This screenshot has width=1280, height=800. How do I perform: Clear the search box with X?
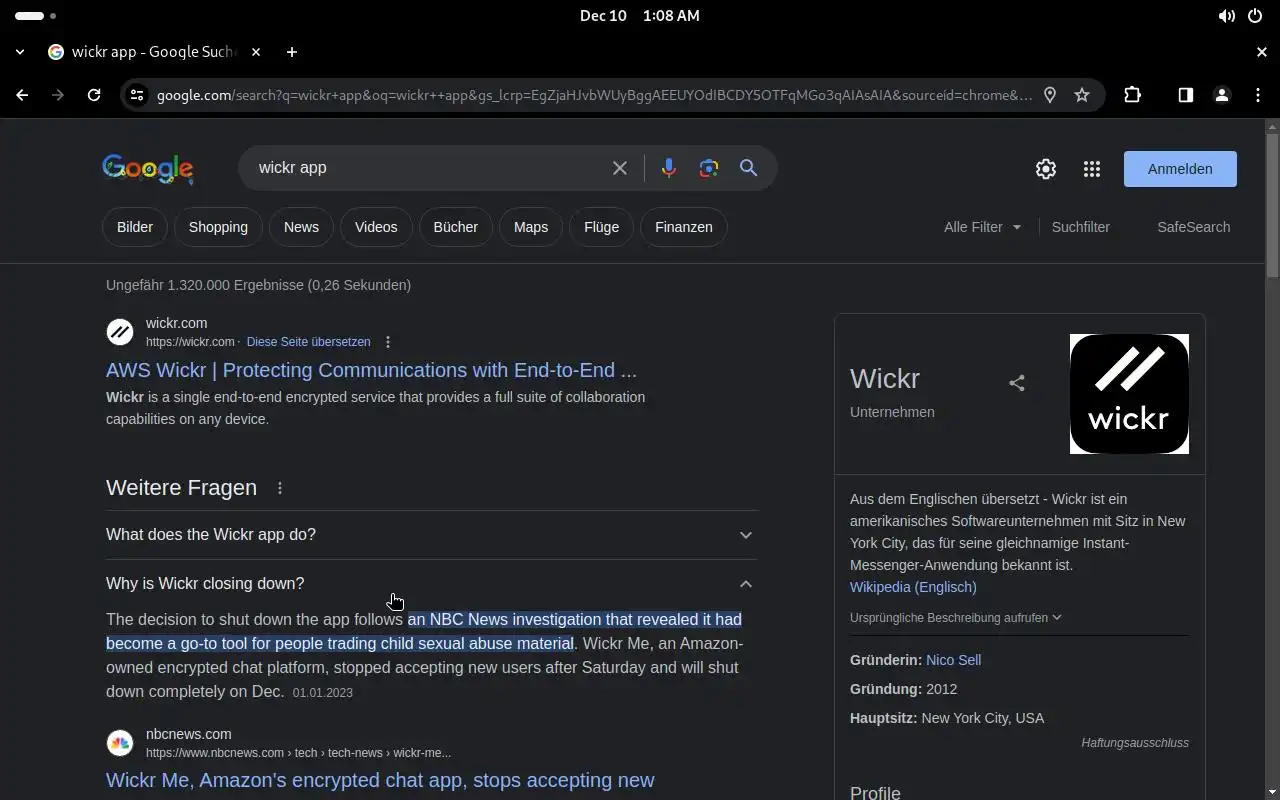point(620,168)
